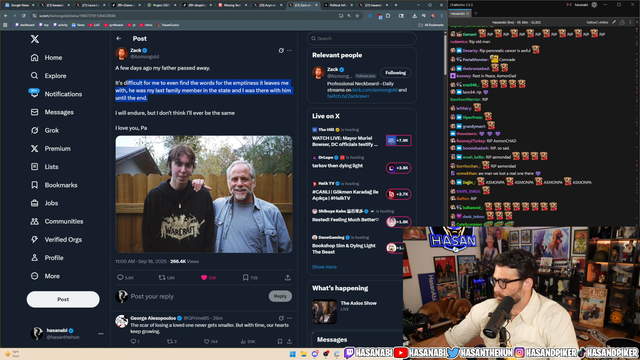Image resolution: width=640 pixels, height=360 pixels.
Task: Click the share icon on Zack's post
Action: point(288,278)
